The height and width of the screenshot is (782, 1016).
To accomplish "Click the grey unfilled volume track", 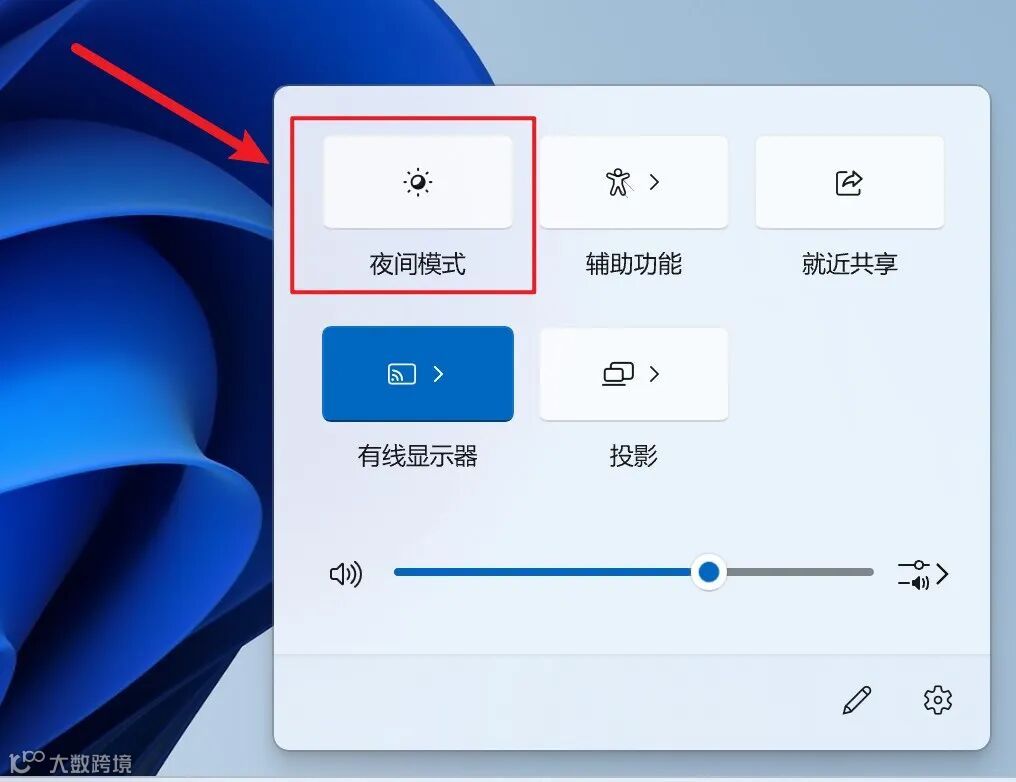I will click(x=800, y=572).
